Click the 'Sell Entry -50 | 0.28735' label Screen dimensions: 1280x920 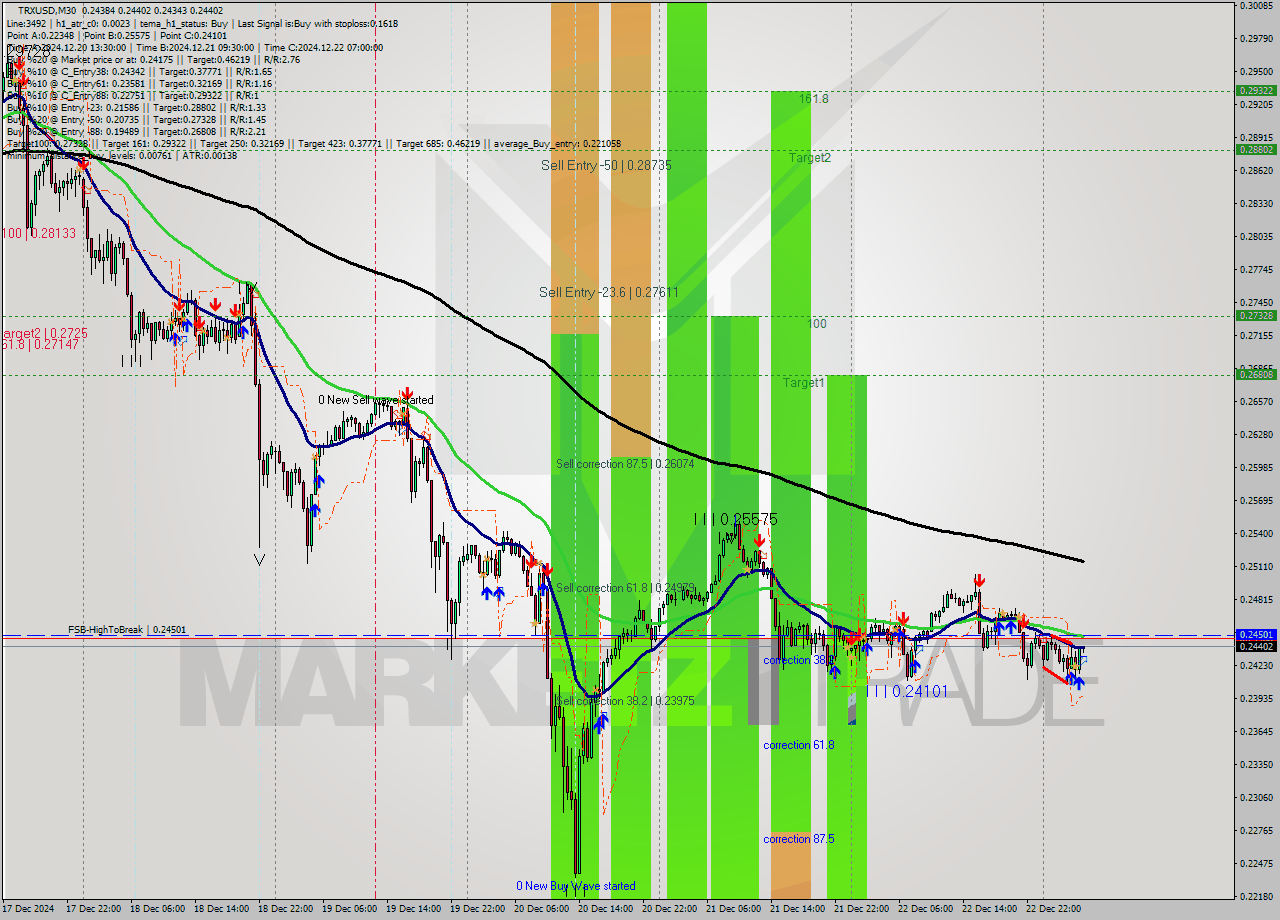606,165
